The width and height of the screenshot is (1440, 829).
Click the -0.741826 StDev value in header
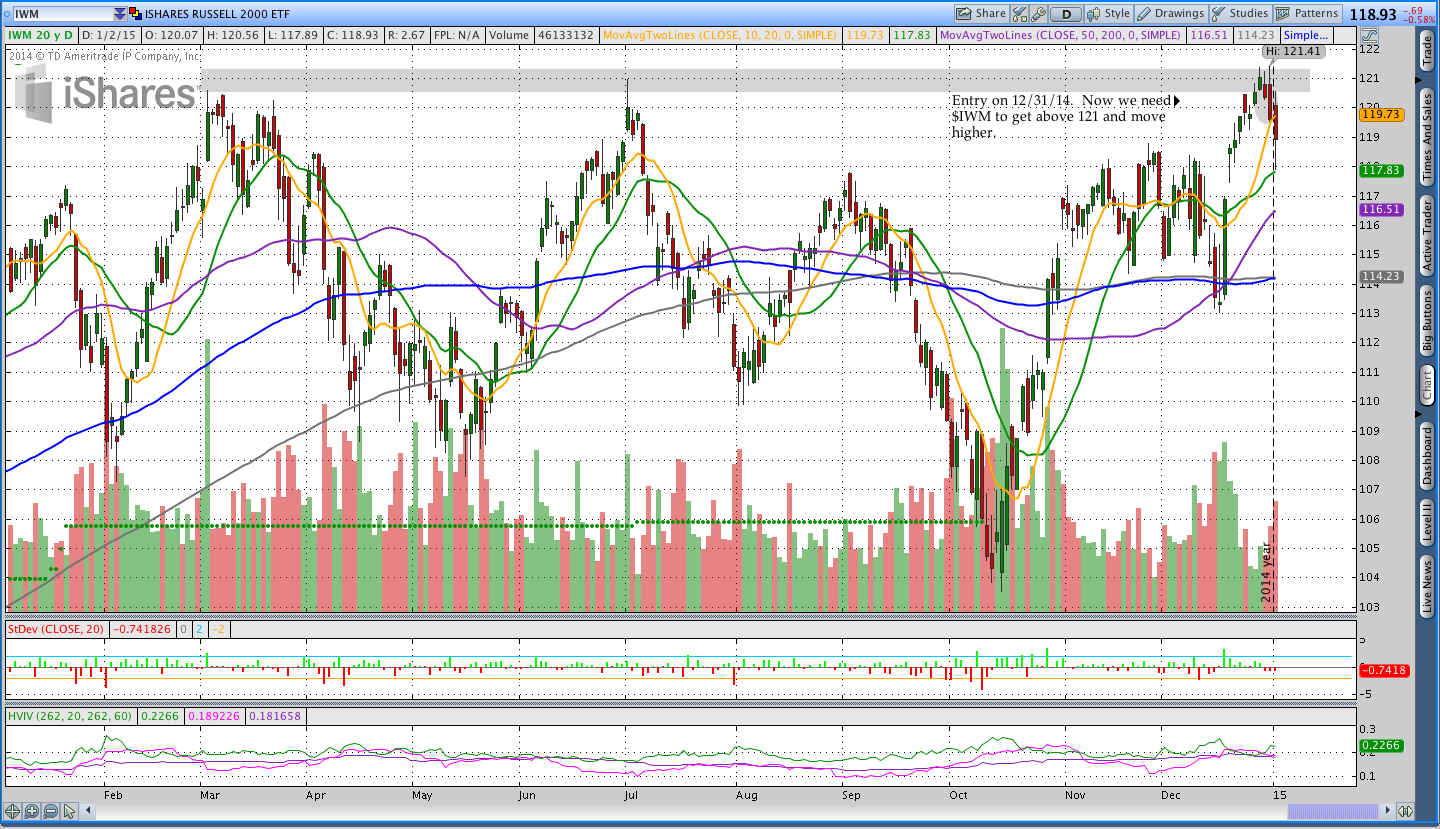point(144,631)
